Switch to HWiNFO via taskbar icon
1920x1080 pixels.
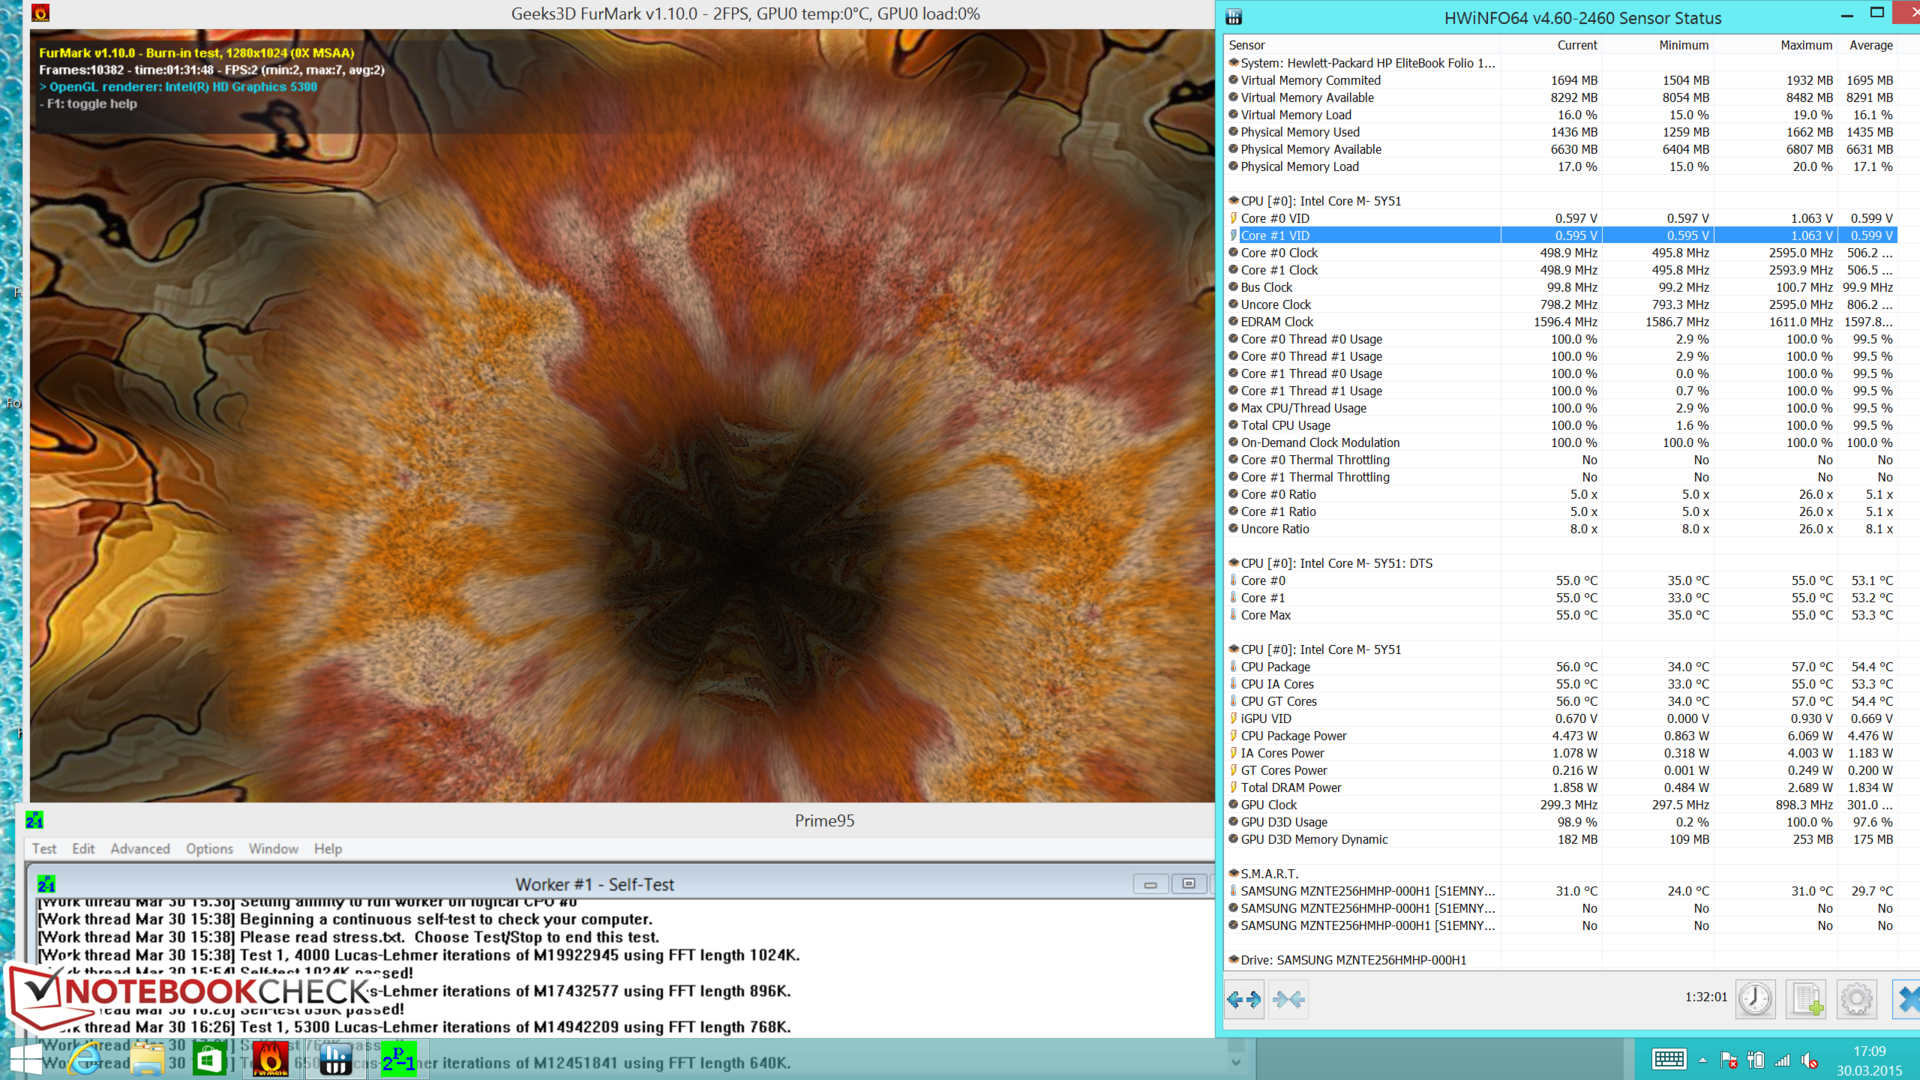(335, 1059)
